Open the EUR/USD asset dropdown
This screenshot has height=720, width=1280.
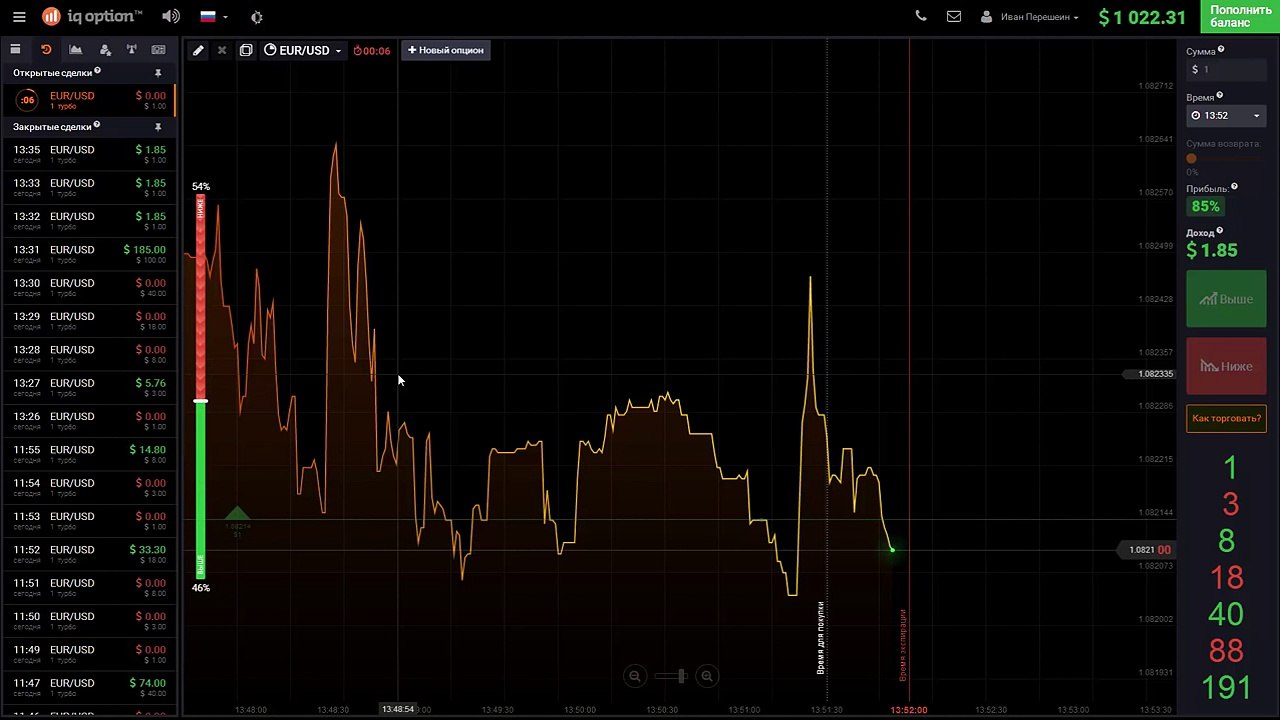click(303, 50)
